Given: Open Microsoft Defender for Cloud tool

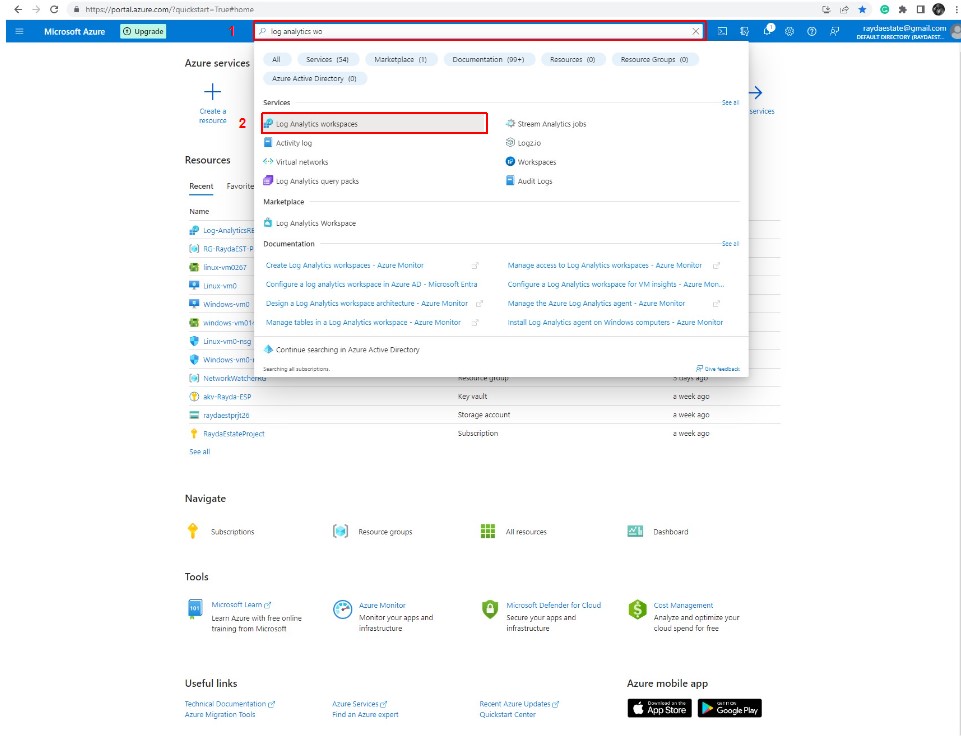Looking at the screenshot, I should [x=553, y=605].
